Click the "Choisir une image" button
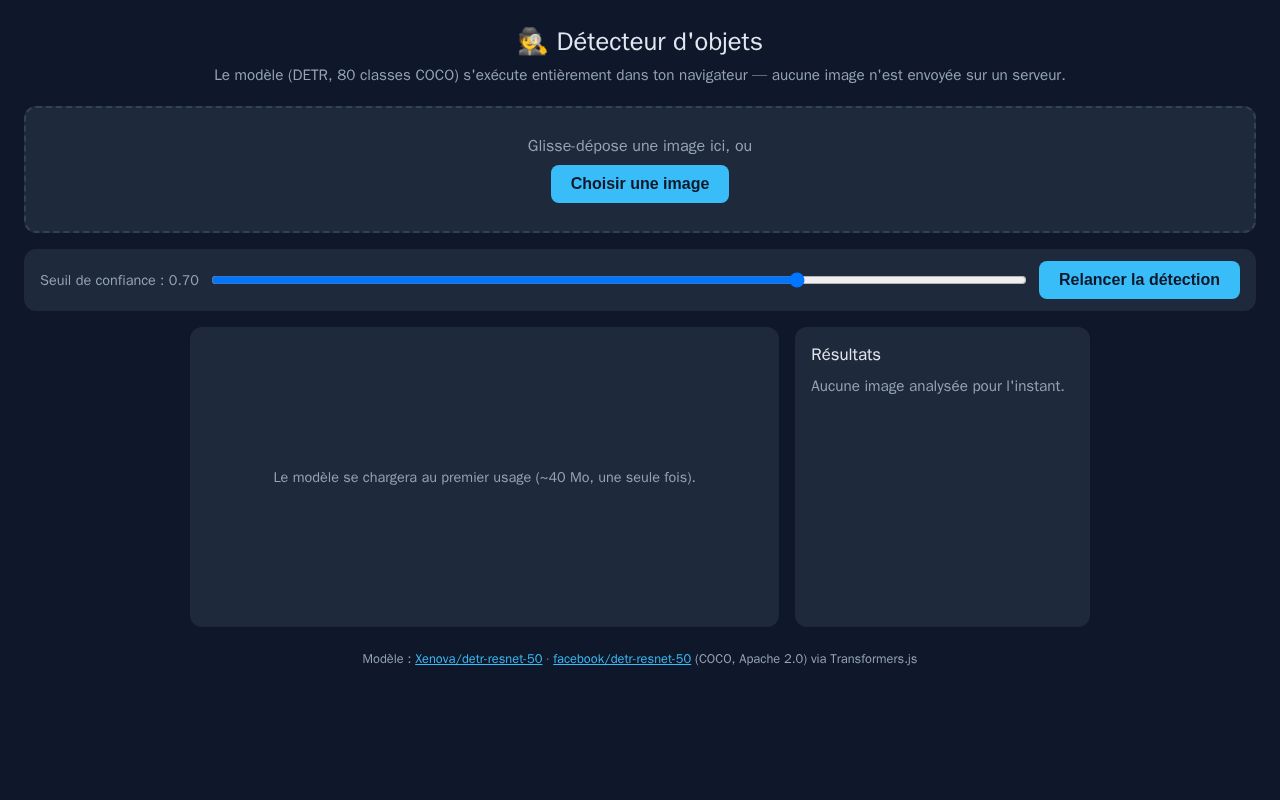 (640, 184)
